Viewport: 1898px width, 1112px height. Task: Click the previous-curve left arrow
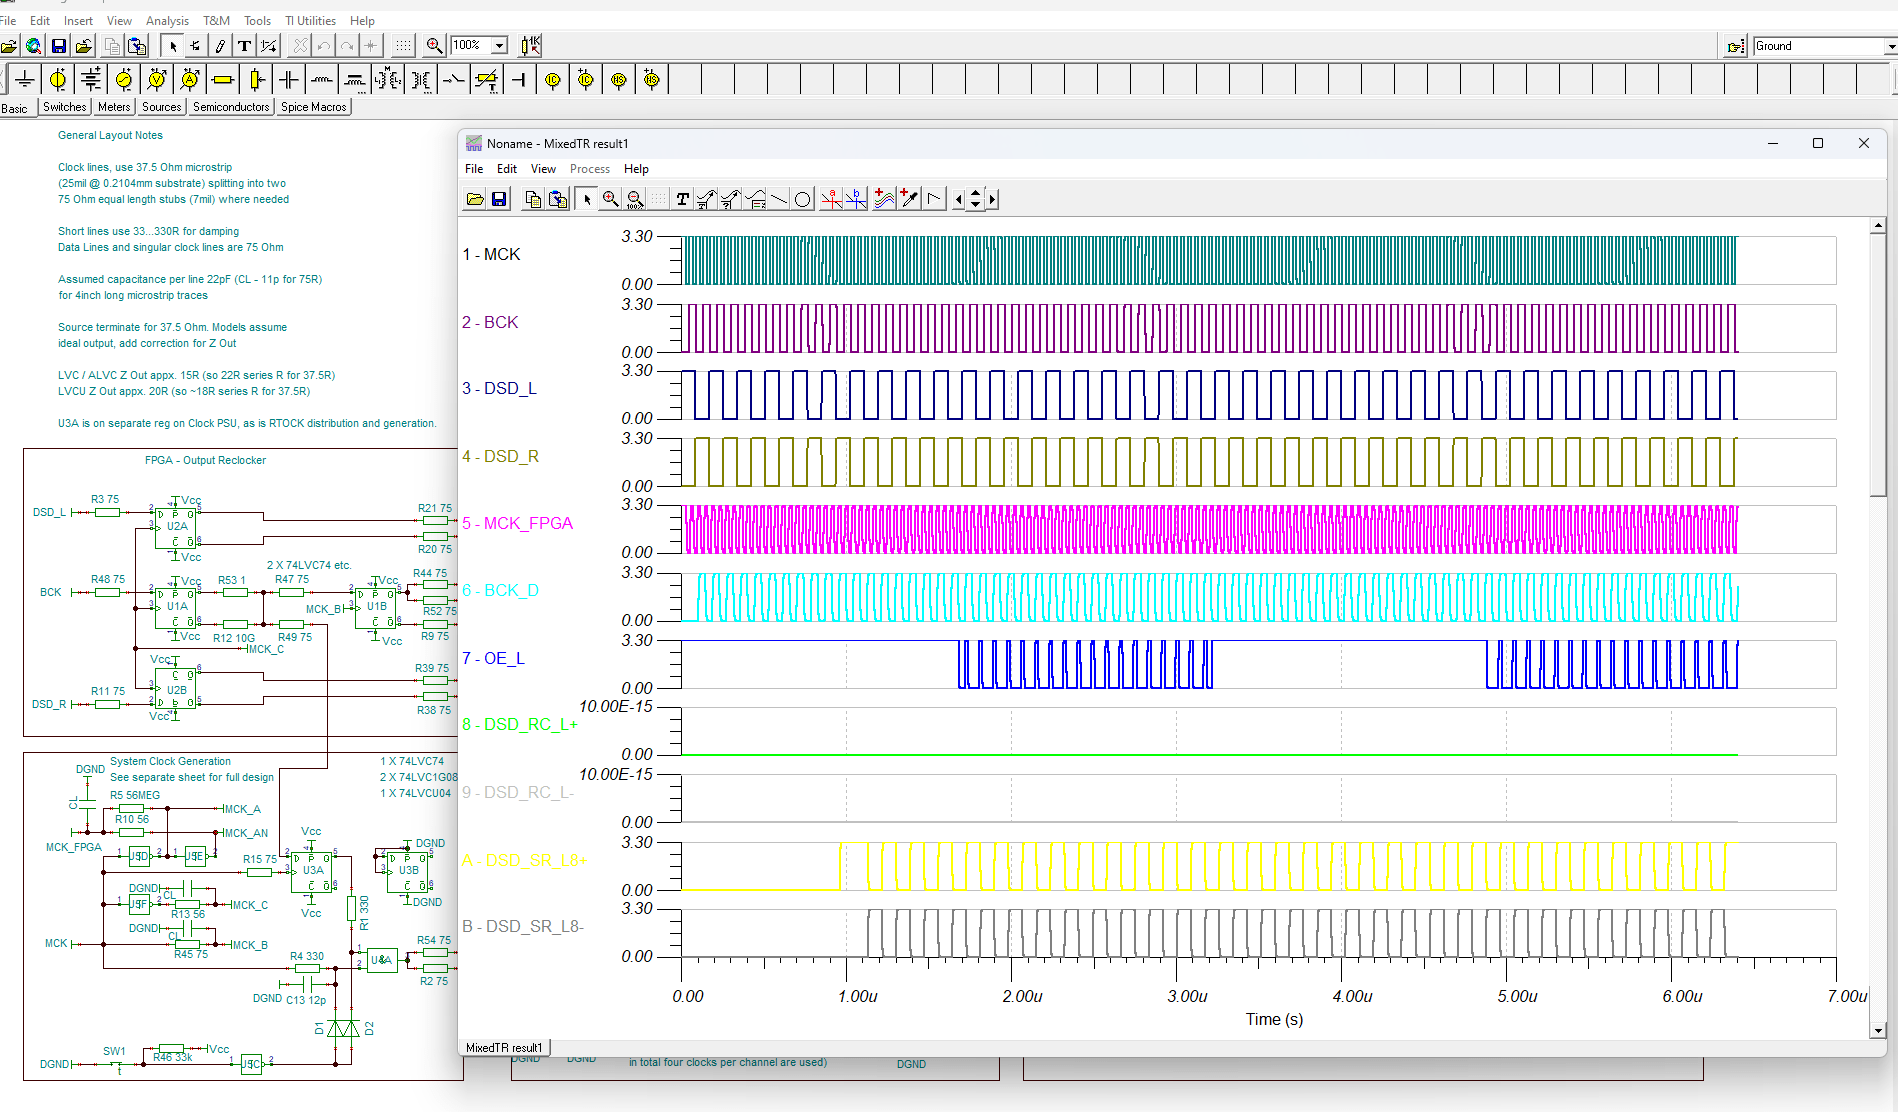959,199
